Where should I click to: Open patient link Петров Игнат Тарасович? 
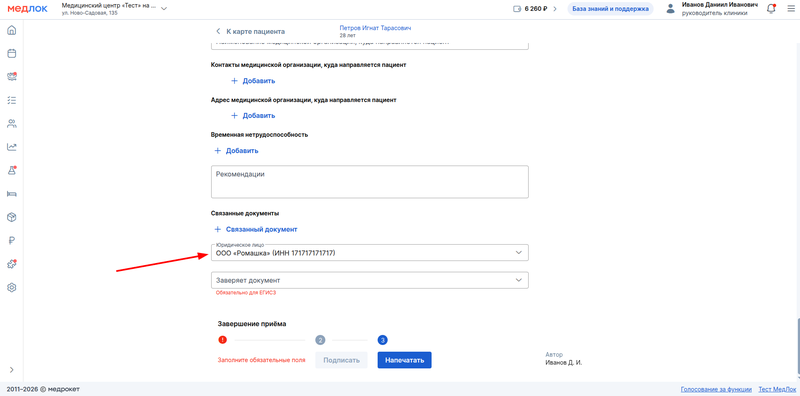tap(375, 28)
